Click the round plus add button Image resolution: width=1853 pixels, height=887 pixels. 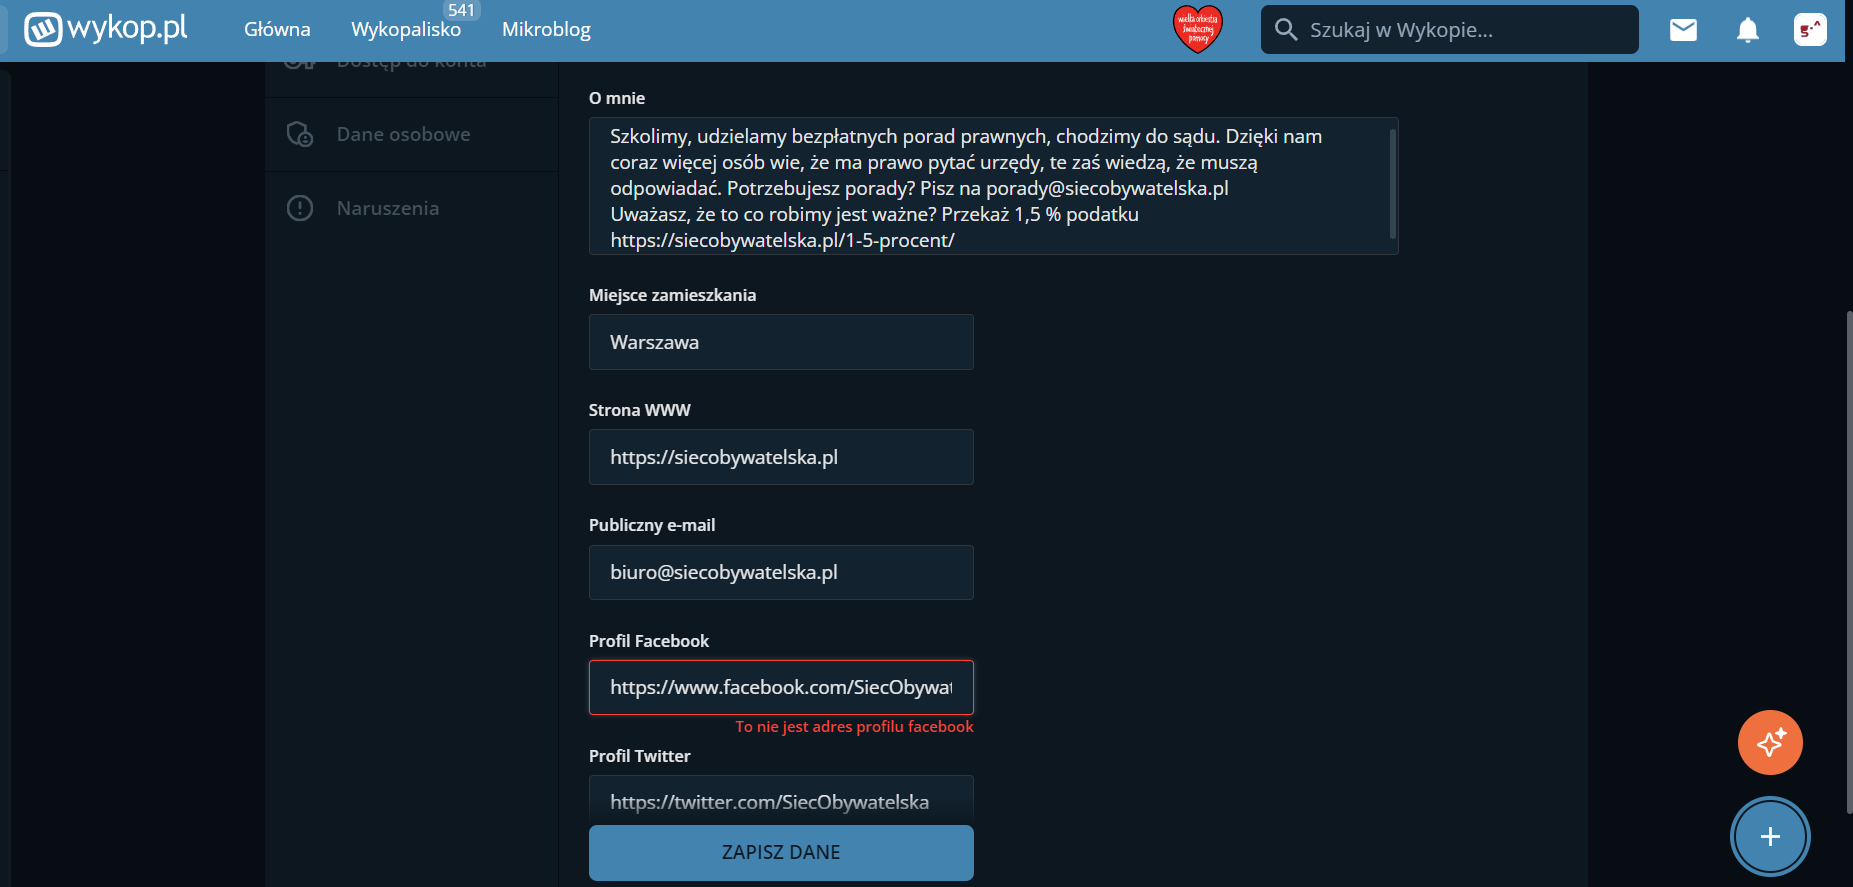point(1770,836)
